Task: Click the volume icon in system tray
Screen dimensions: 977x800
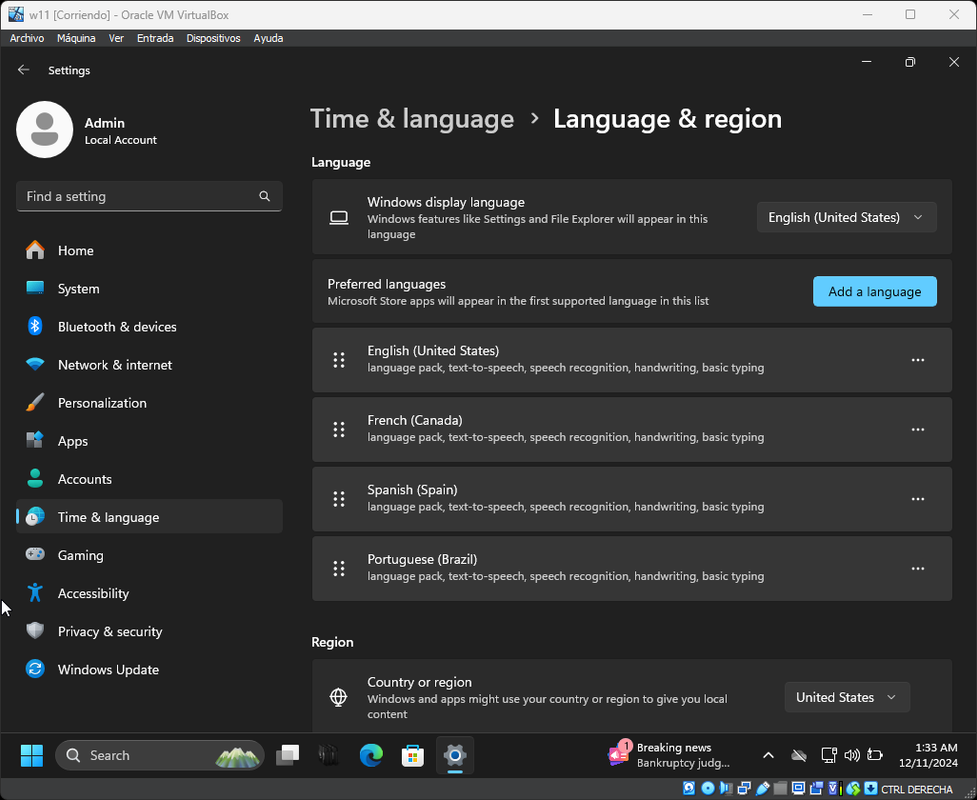Action: point(851,755)
